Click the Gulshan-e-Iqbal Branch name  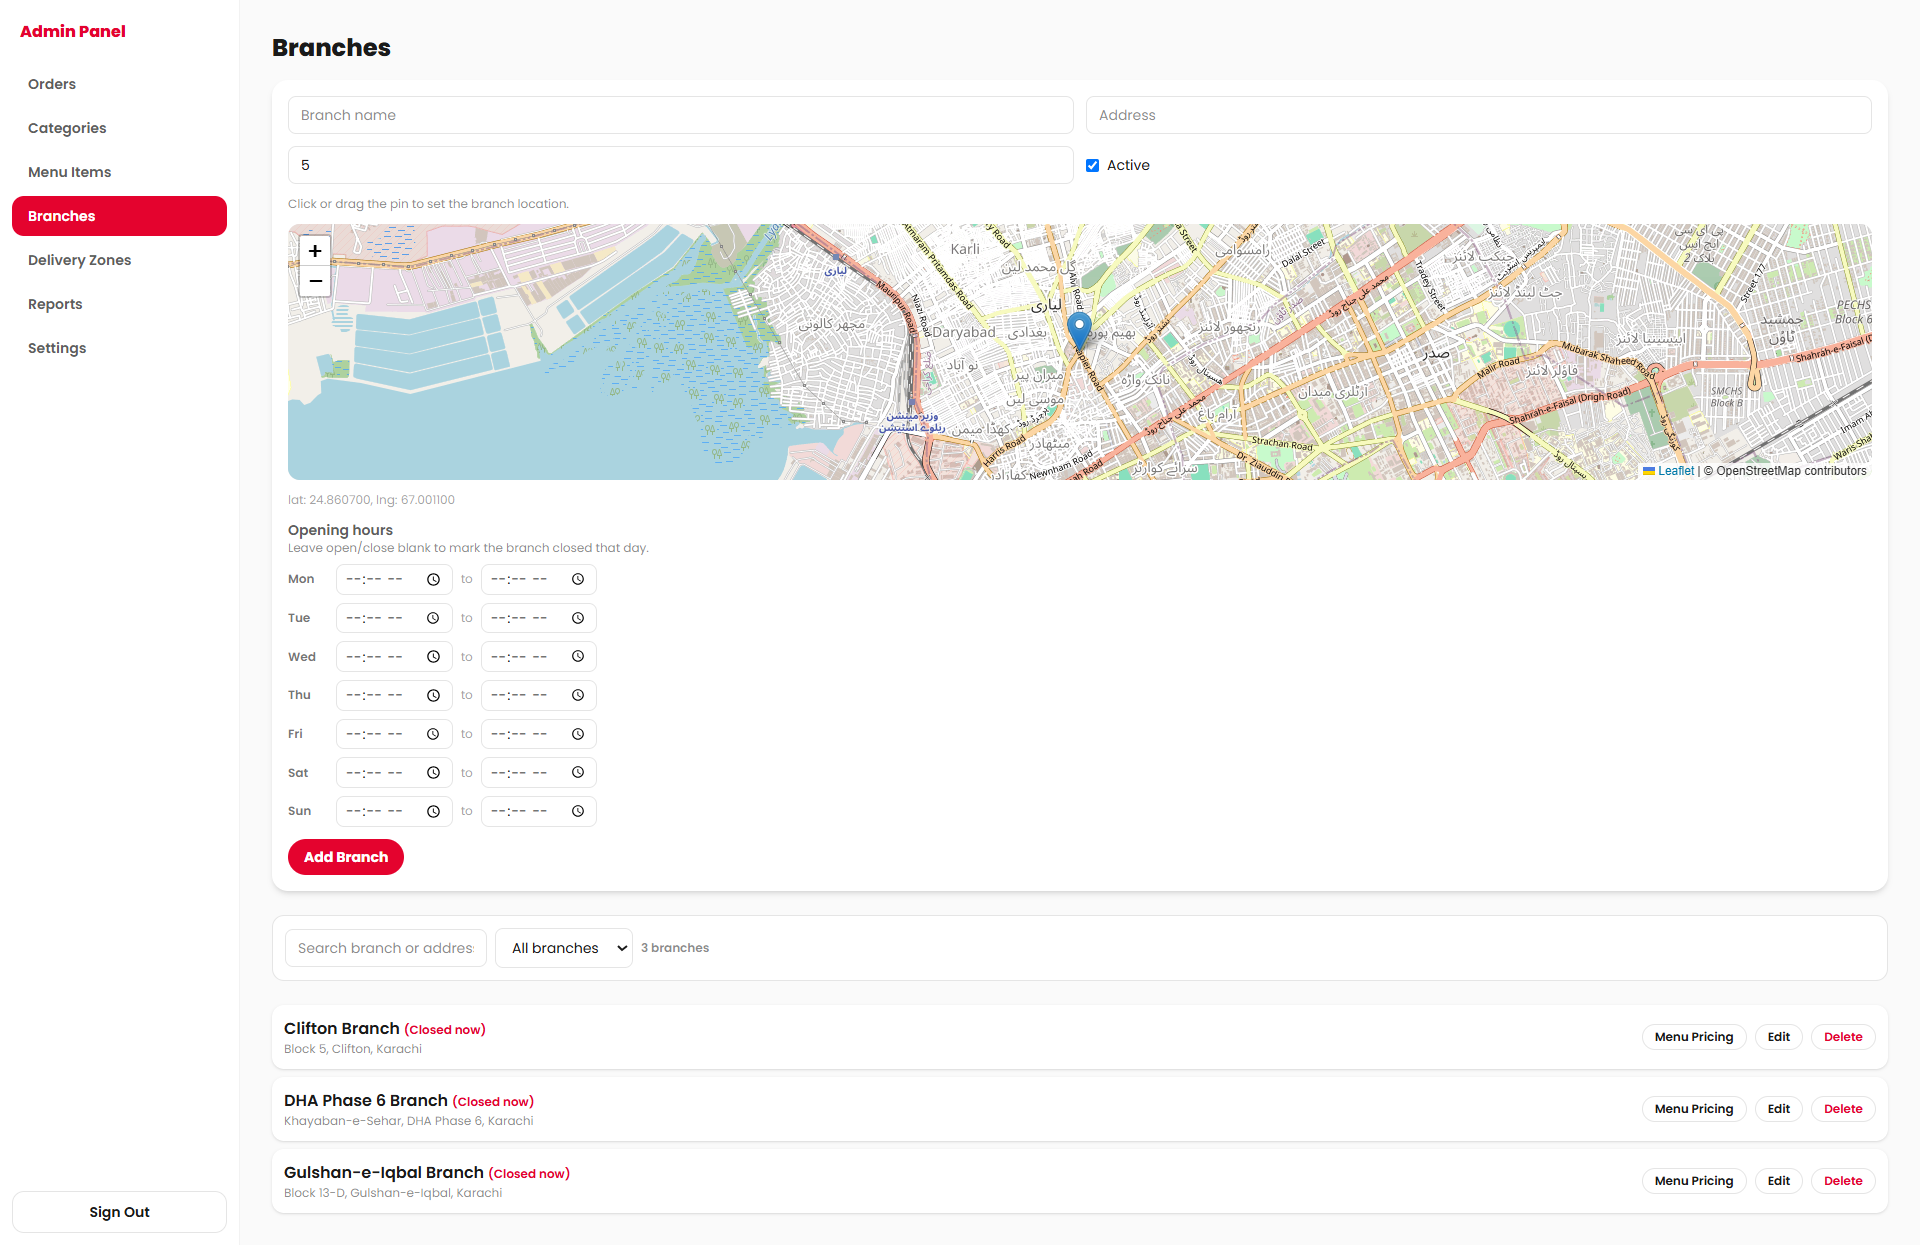[x=384, y=1172]
